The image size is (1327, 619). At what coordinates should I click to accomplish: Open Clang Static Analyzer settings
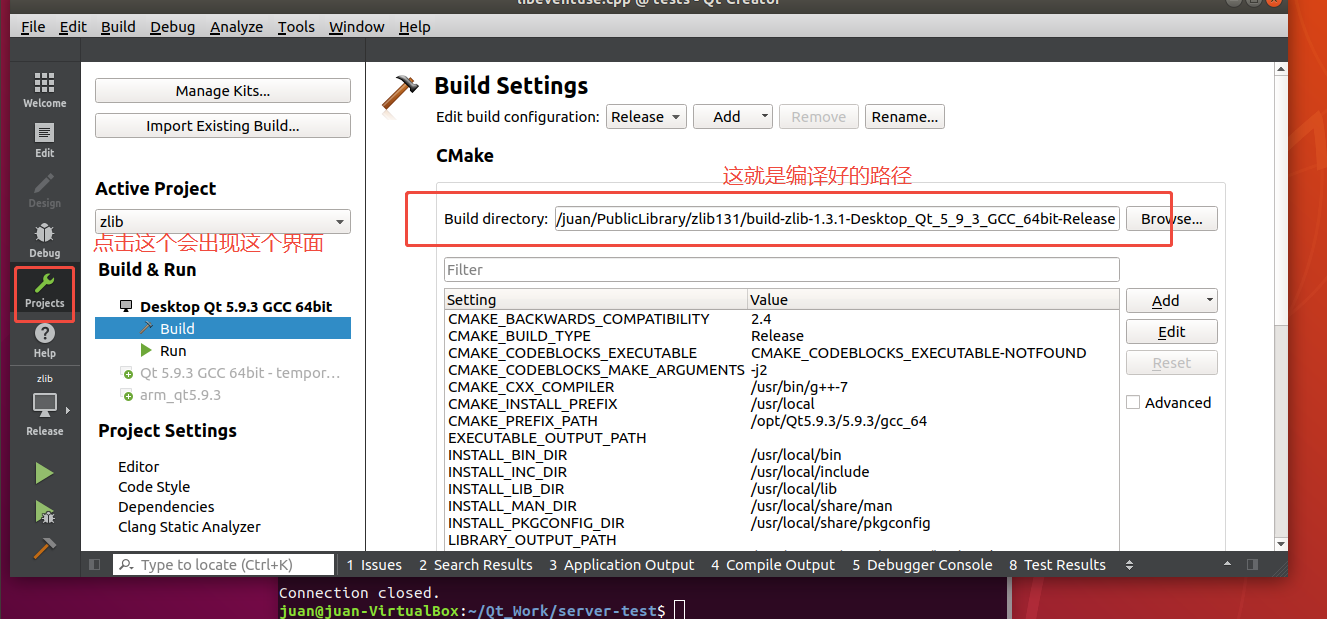click(x=189, y=527)
